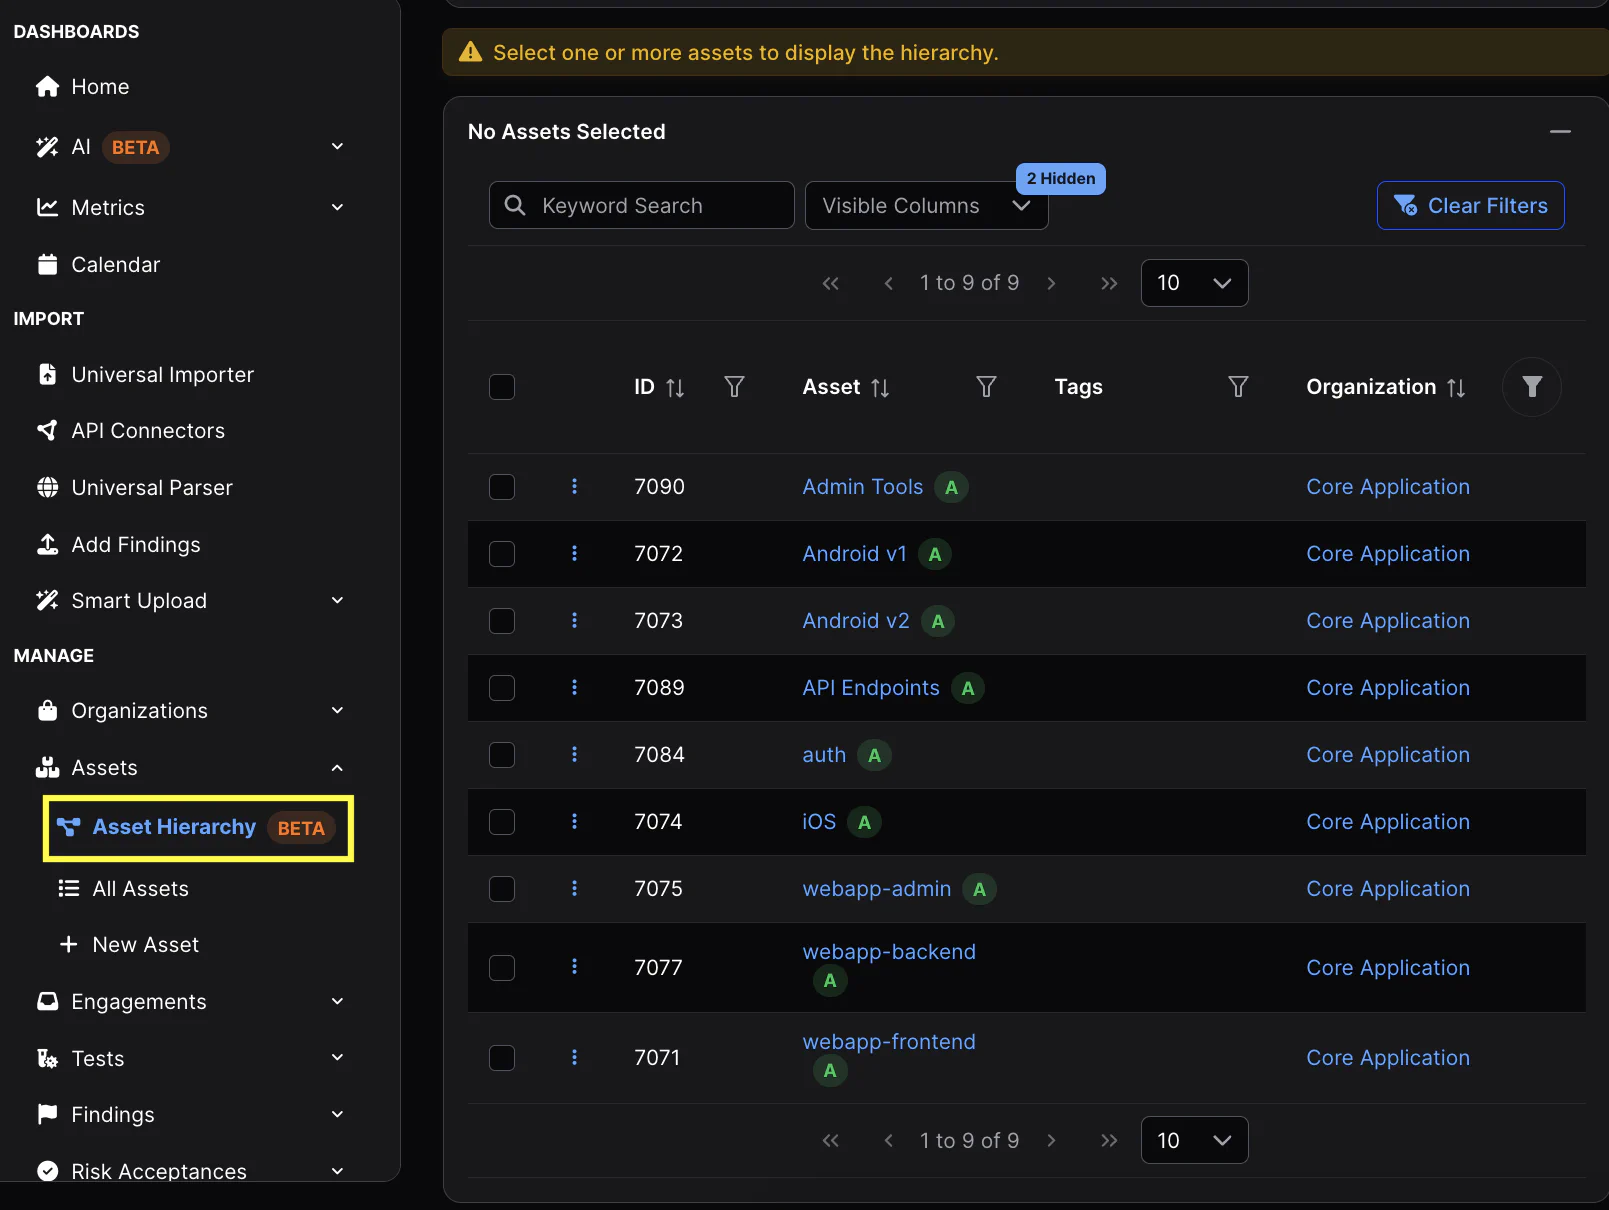The width and height of the screenshot is (1609, 1210).
Task: Open All Assets in the sidebar
Action: point(140,889)
